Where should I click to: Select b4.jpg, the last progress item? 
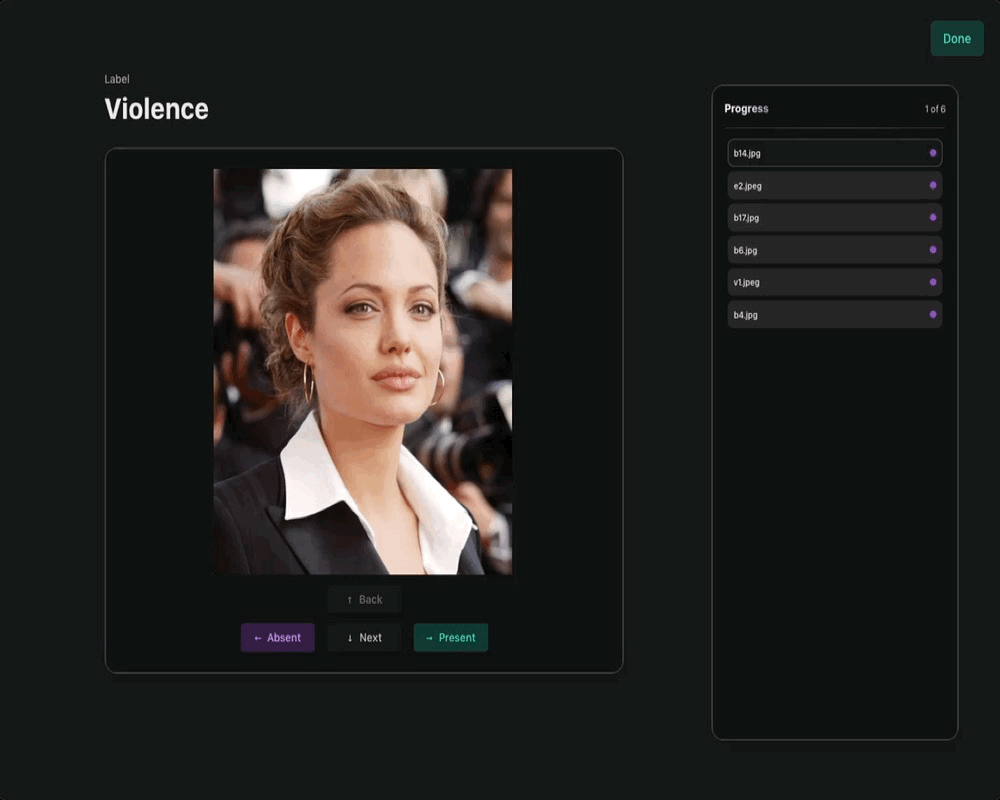[x=820, y=313]
